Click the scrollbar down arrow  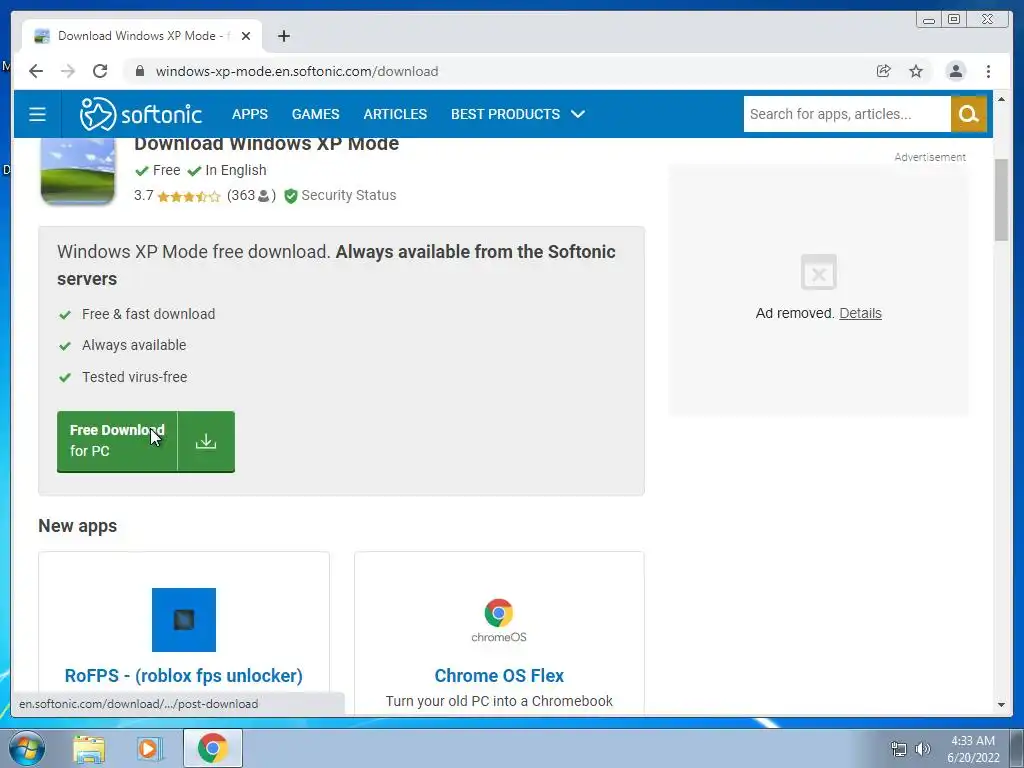[x=1001, y=705]
